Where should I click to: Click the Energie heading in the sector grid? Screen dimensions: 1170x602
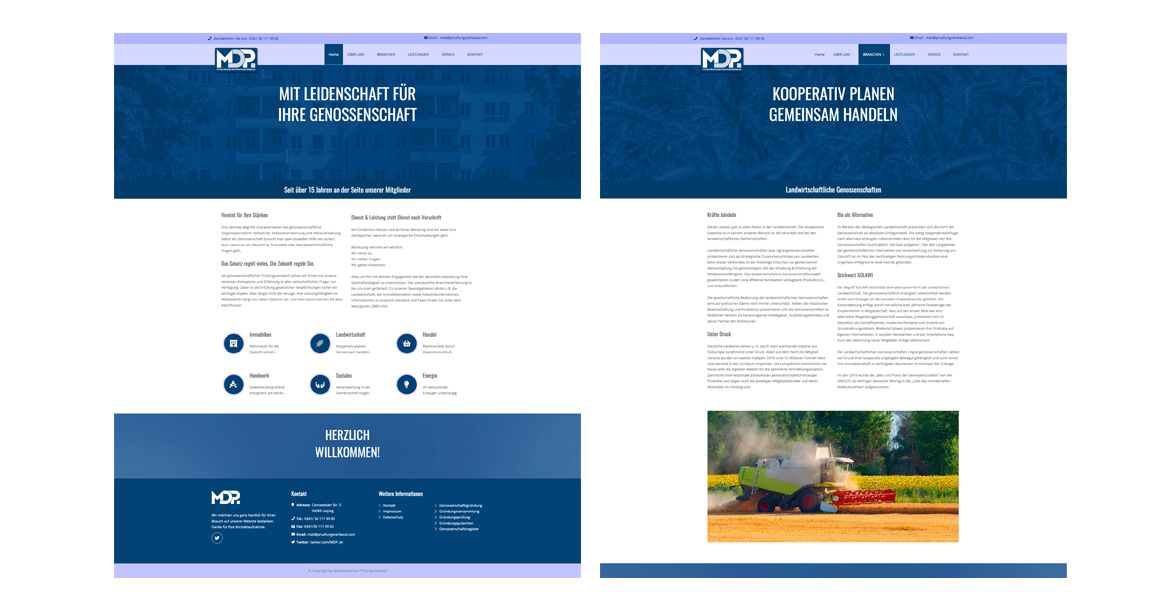tap(430, 376)
